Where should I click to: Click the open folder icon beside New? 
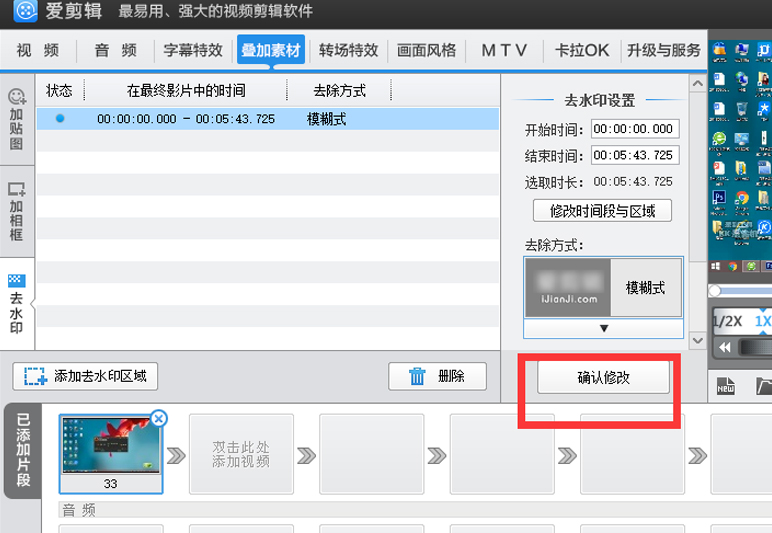(x=764, y=386)
